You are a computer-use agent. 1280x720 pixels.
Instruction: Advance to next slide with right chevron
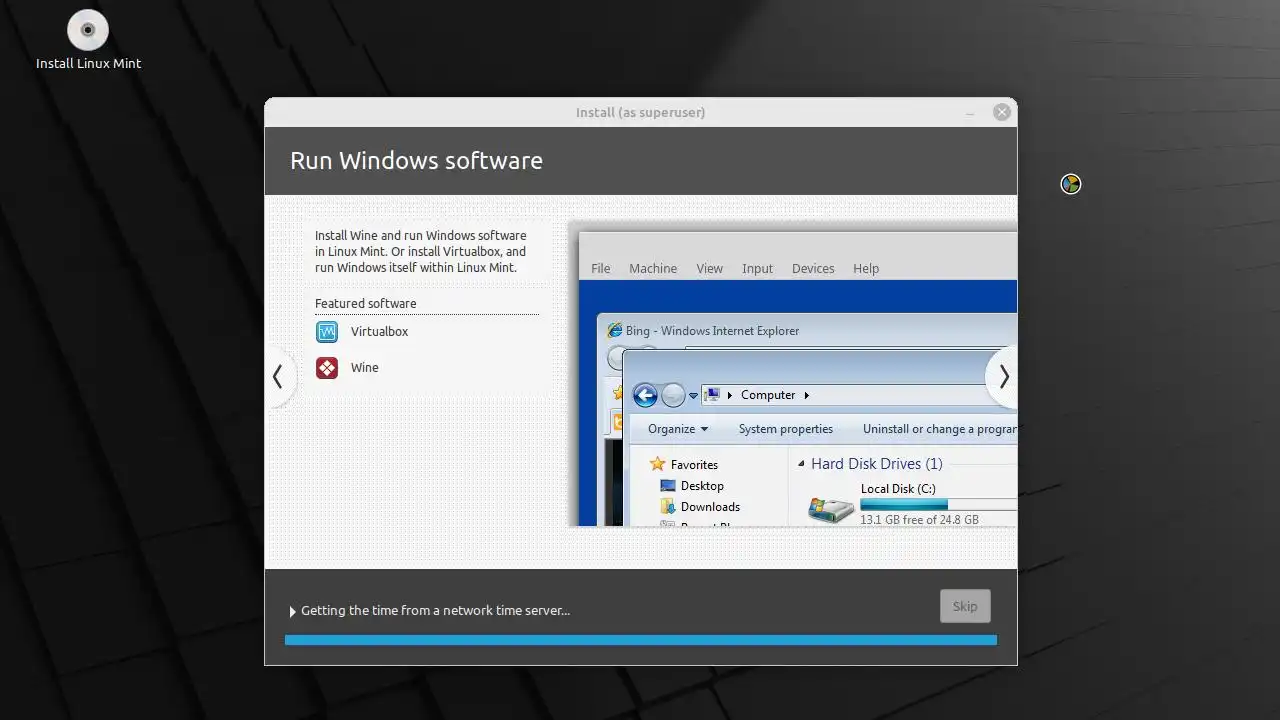click(x=1003, y=377)
